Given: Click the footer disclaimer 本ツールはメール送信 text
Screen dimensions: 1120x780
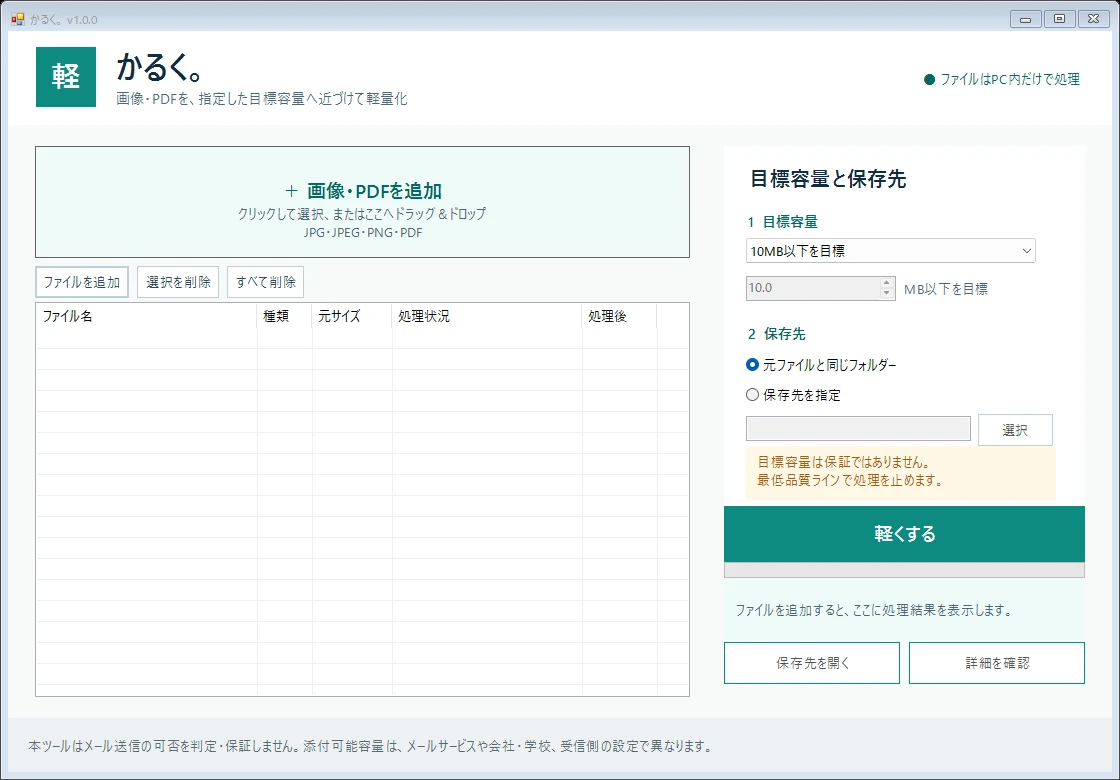Looking at the screenshot, I should tap(371, 746).
